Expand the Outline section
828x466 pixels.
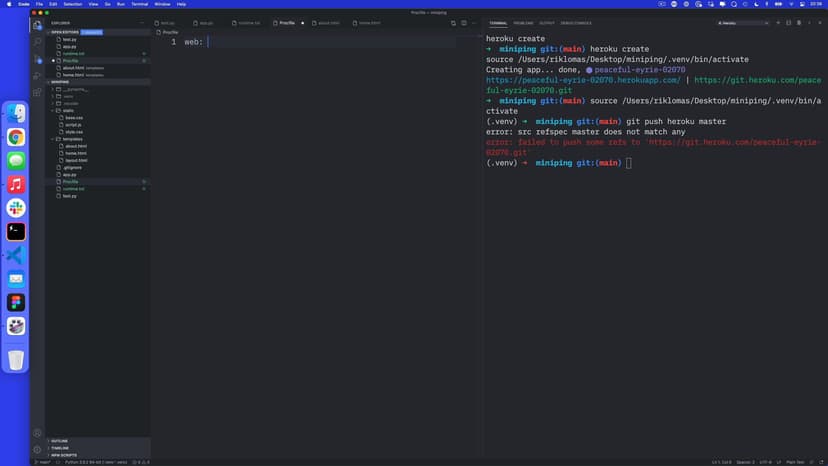59,441
